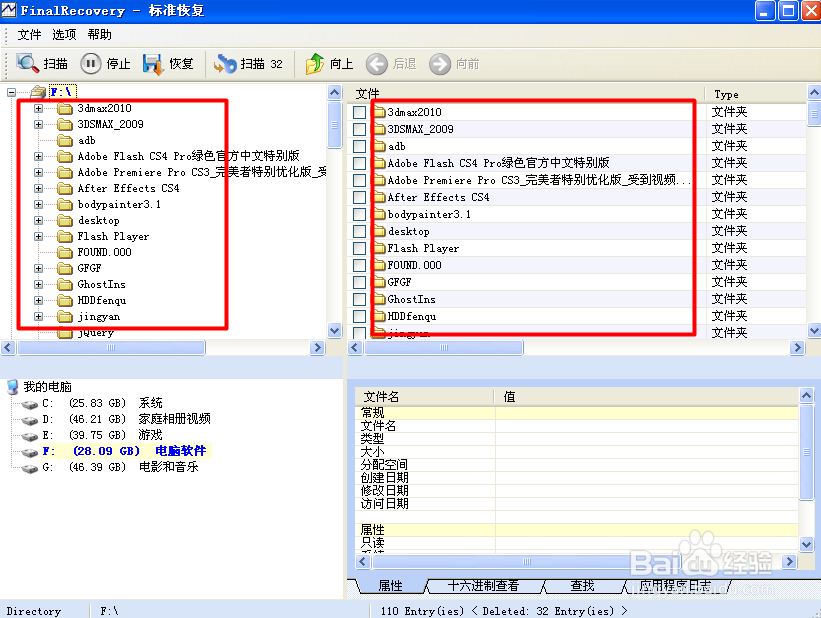Image resolution: width=821 pixels, height=618 pixels.
Task: Click the F:\ root folder icon in tree
Action: click(38, 93)
